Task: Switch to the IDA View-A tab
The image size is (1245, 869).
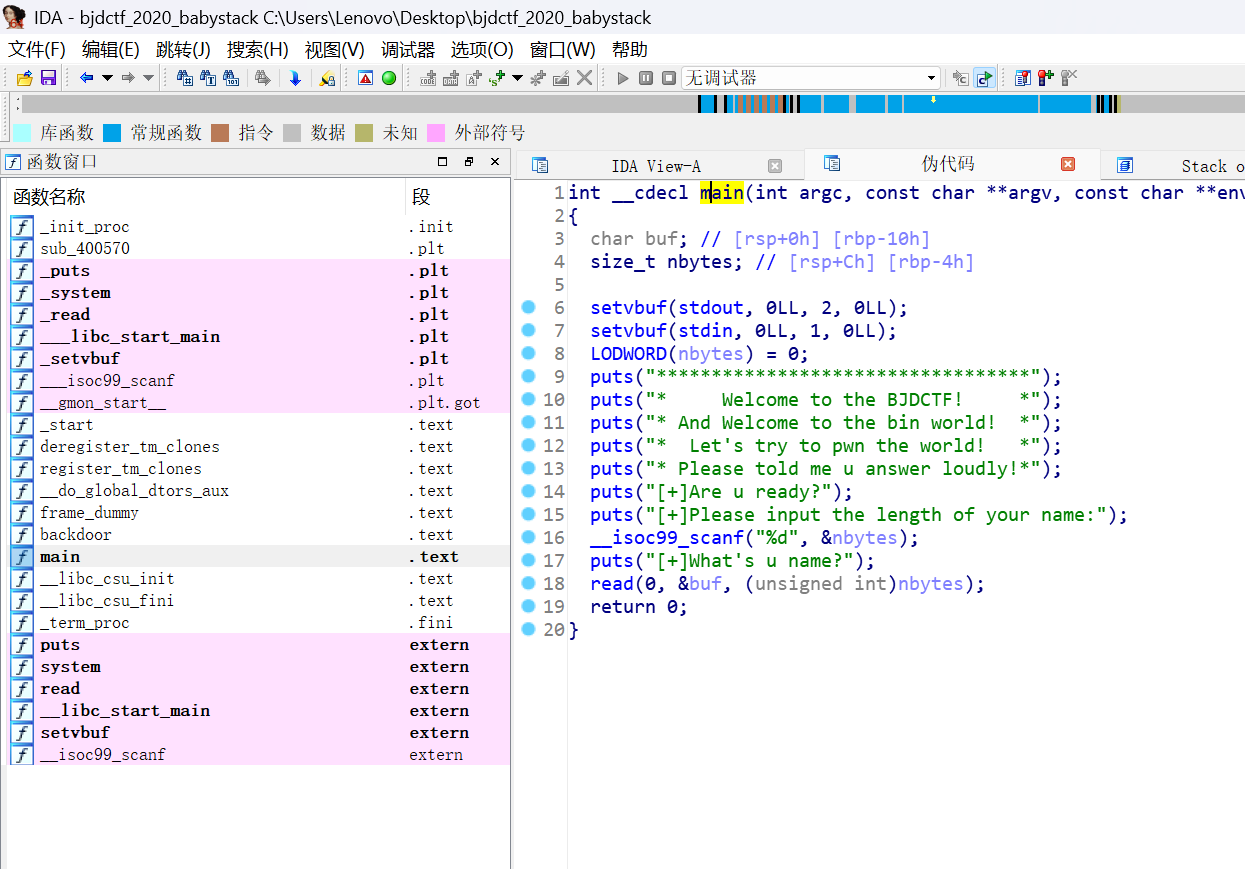Action: tap(655, 166)
